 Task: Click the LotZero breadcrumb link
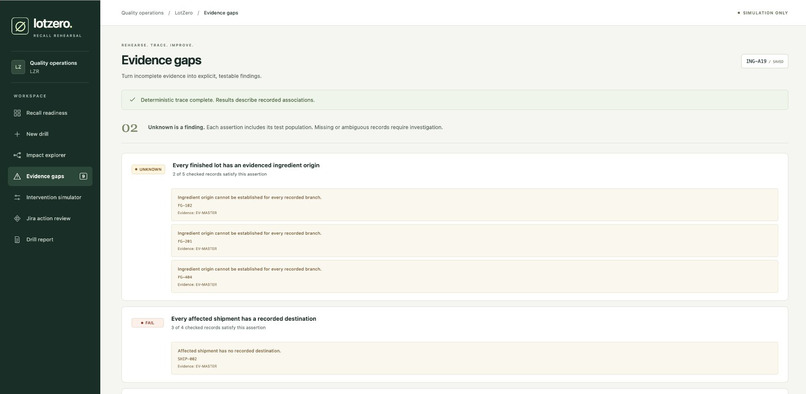click(184, 13)
